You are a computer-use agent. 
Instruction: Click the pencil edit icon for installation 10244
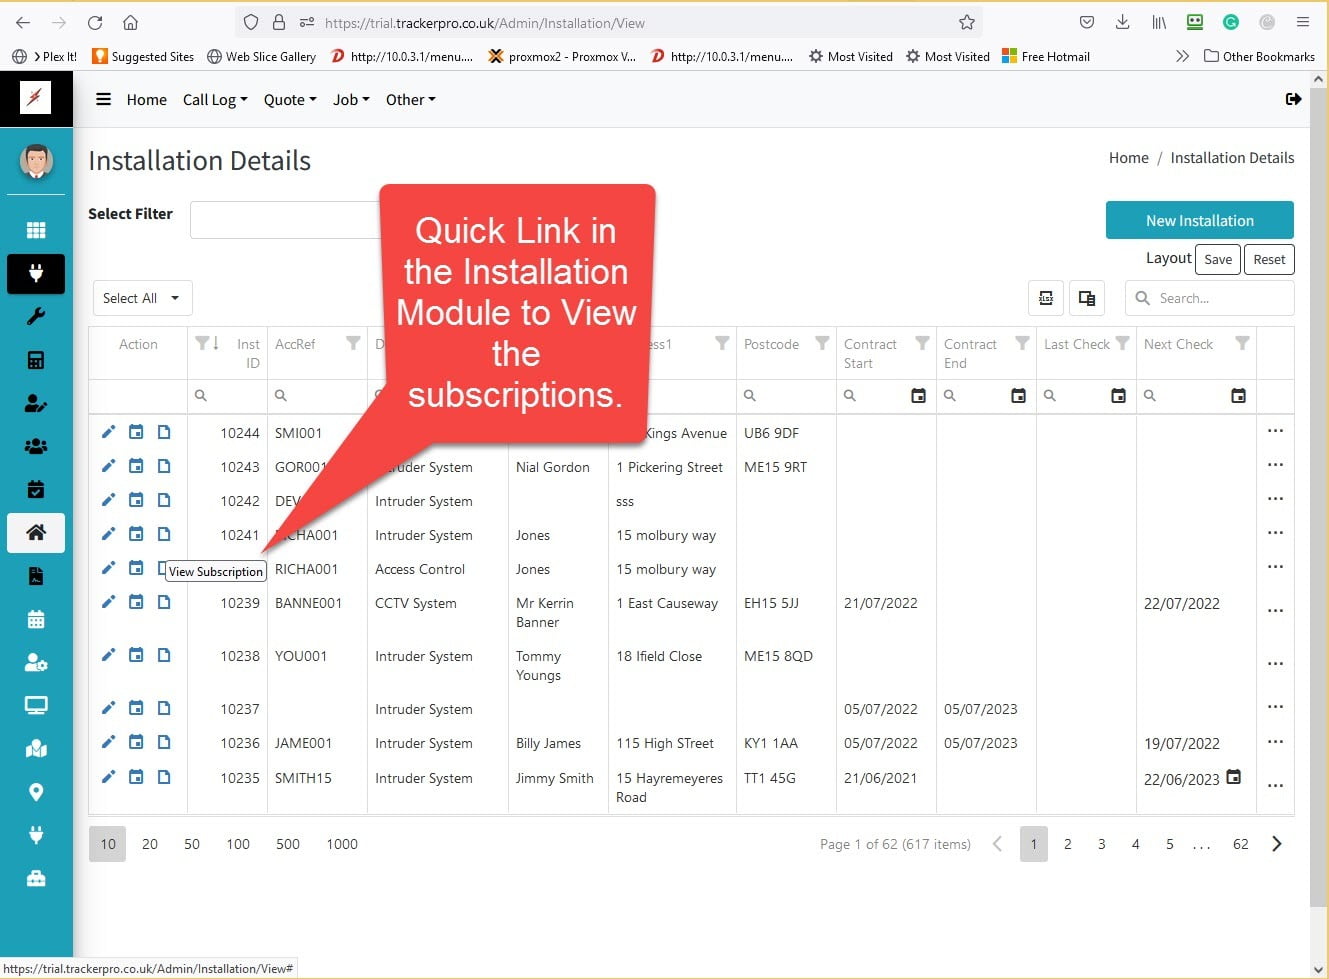[x=108, y=432]
